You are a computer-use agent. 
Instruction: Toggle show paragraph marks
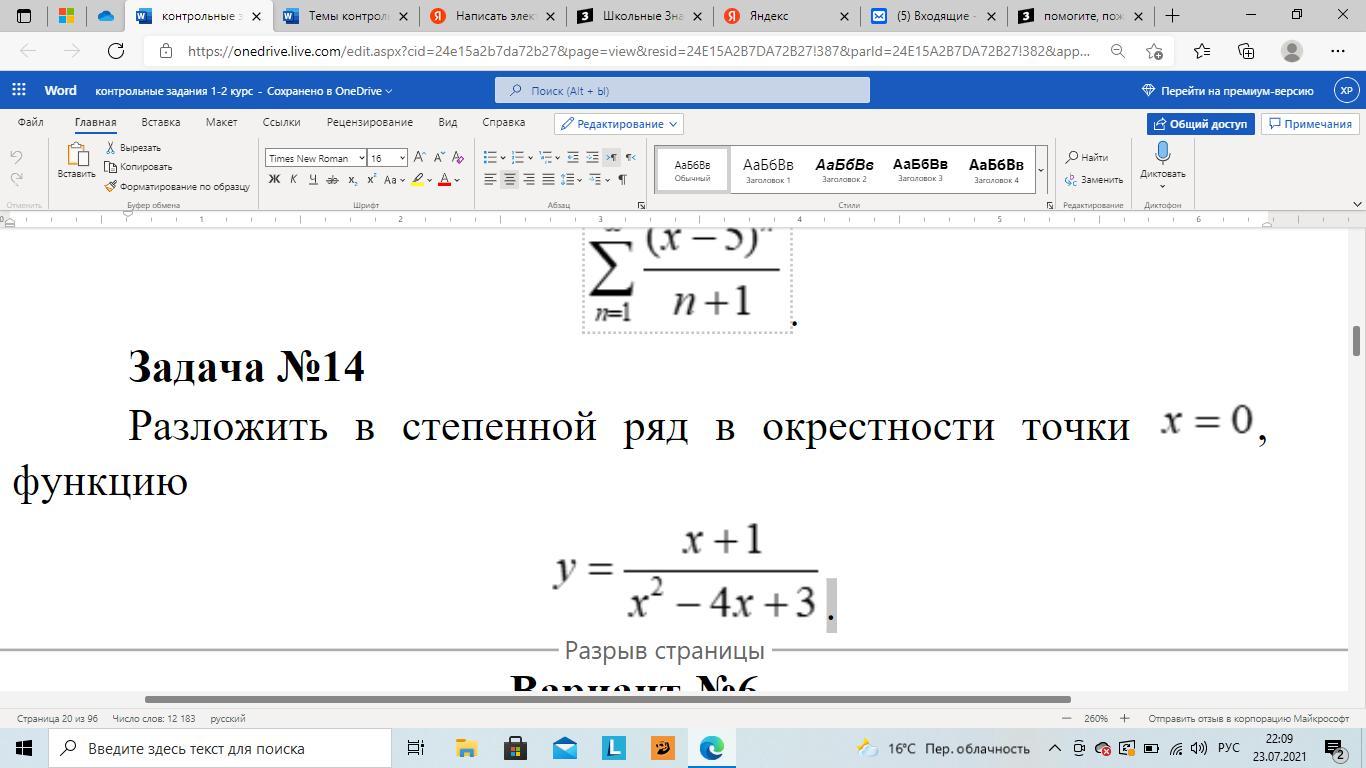pos(622,180)
